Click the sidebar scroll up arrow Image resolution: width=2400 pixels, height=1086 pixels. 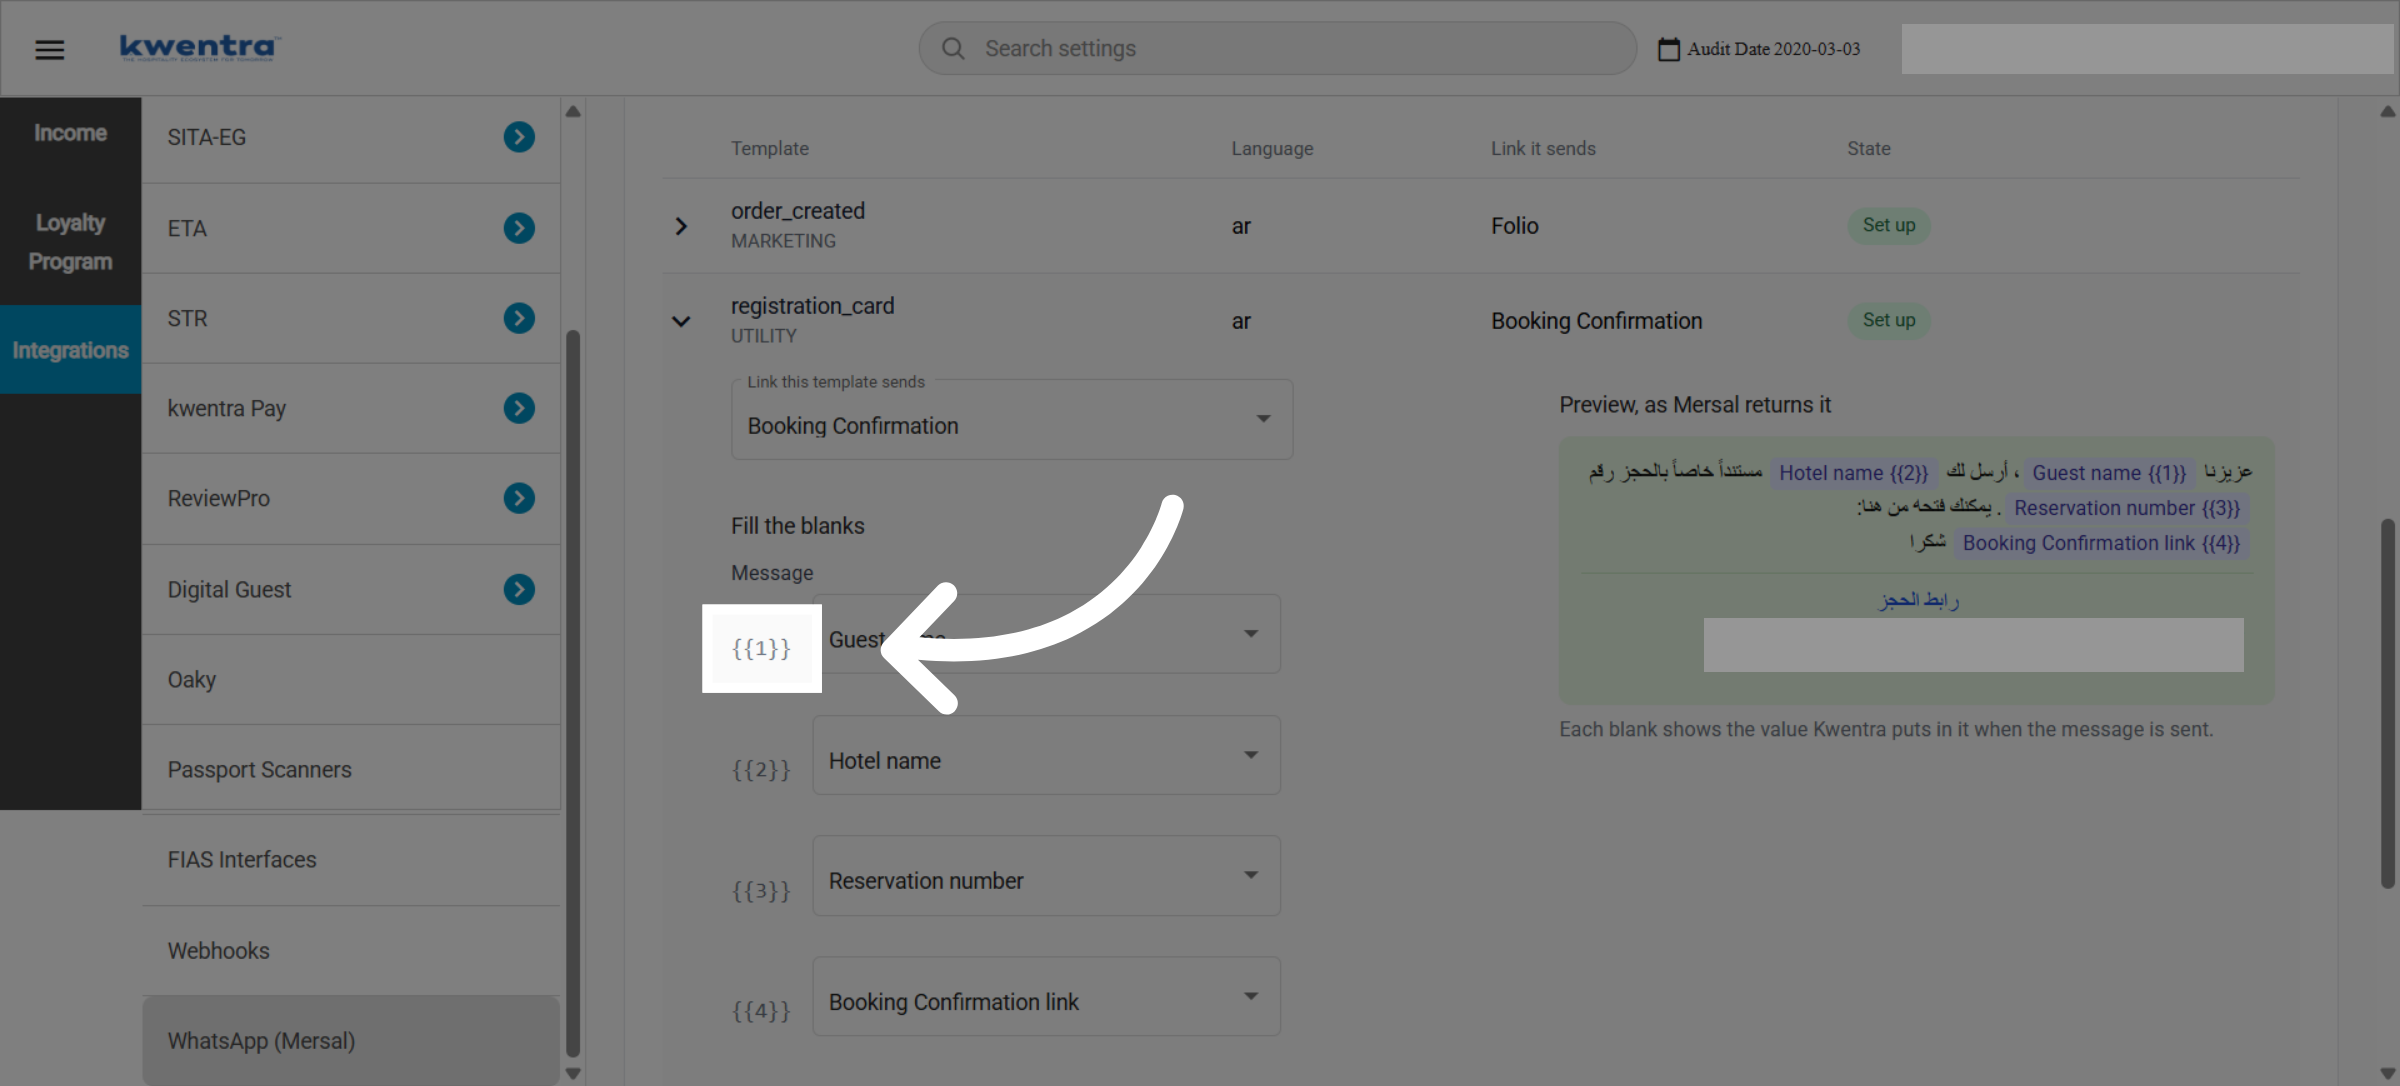pyautogui.click(x=573, y=111)
